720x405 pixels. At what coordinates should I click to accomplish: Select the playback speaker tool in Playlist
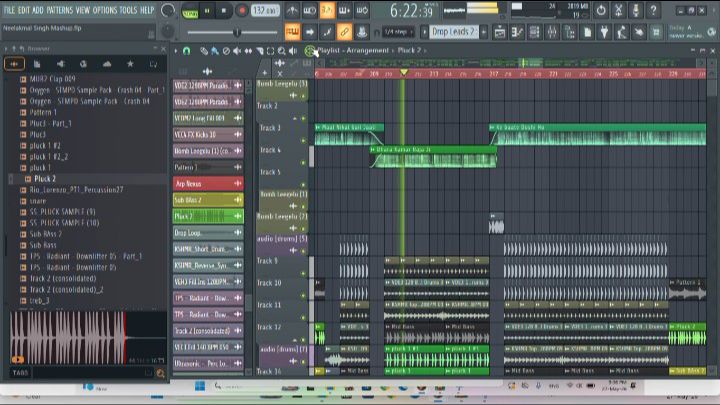click(293, 51)
